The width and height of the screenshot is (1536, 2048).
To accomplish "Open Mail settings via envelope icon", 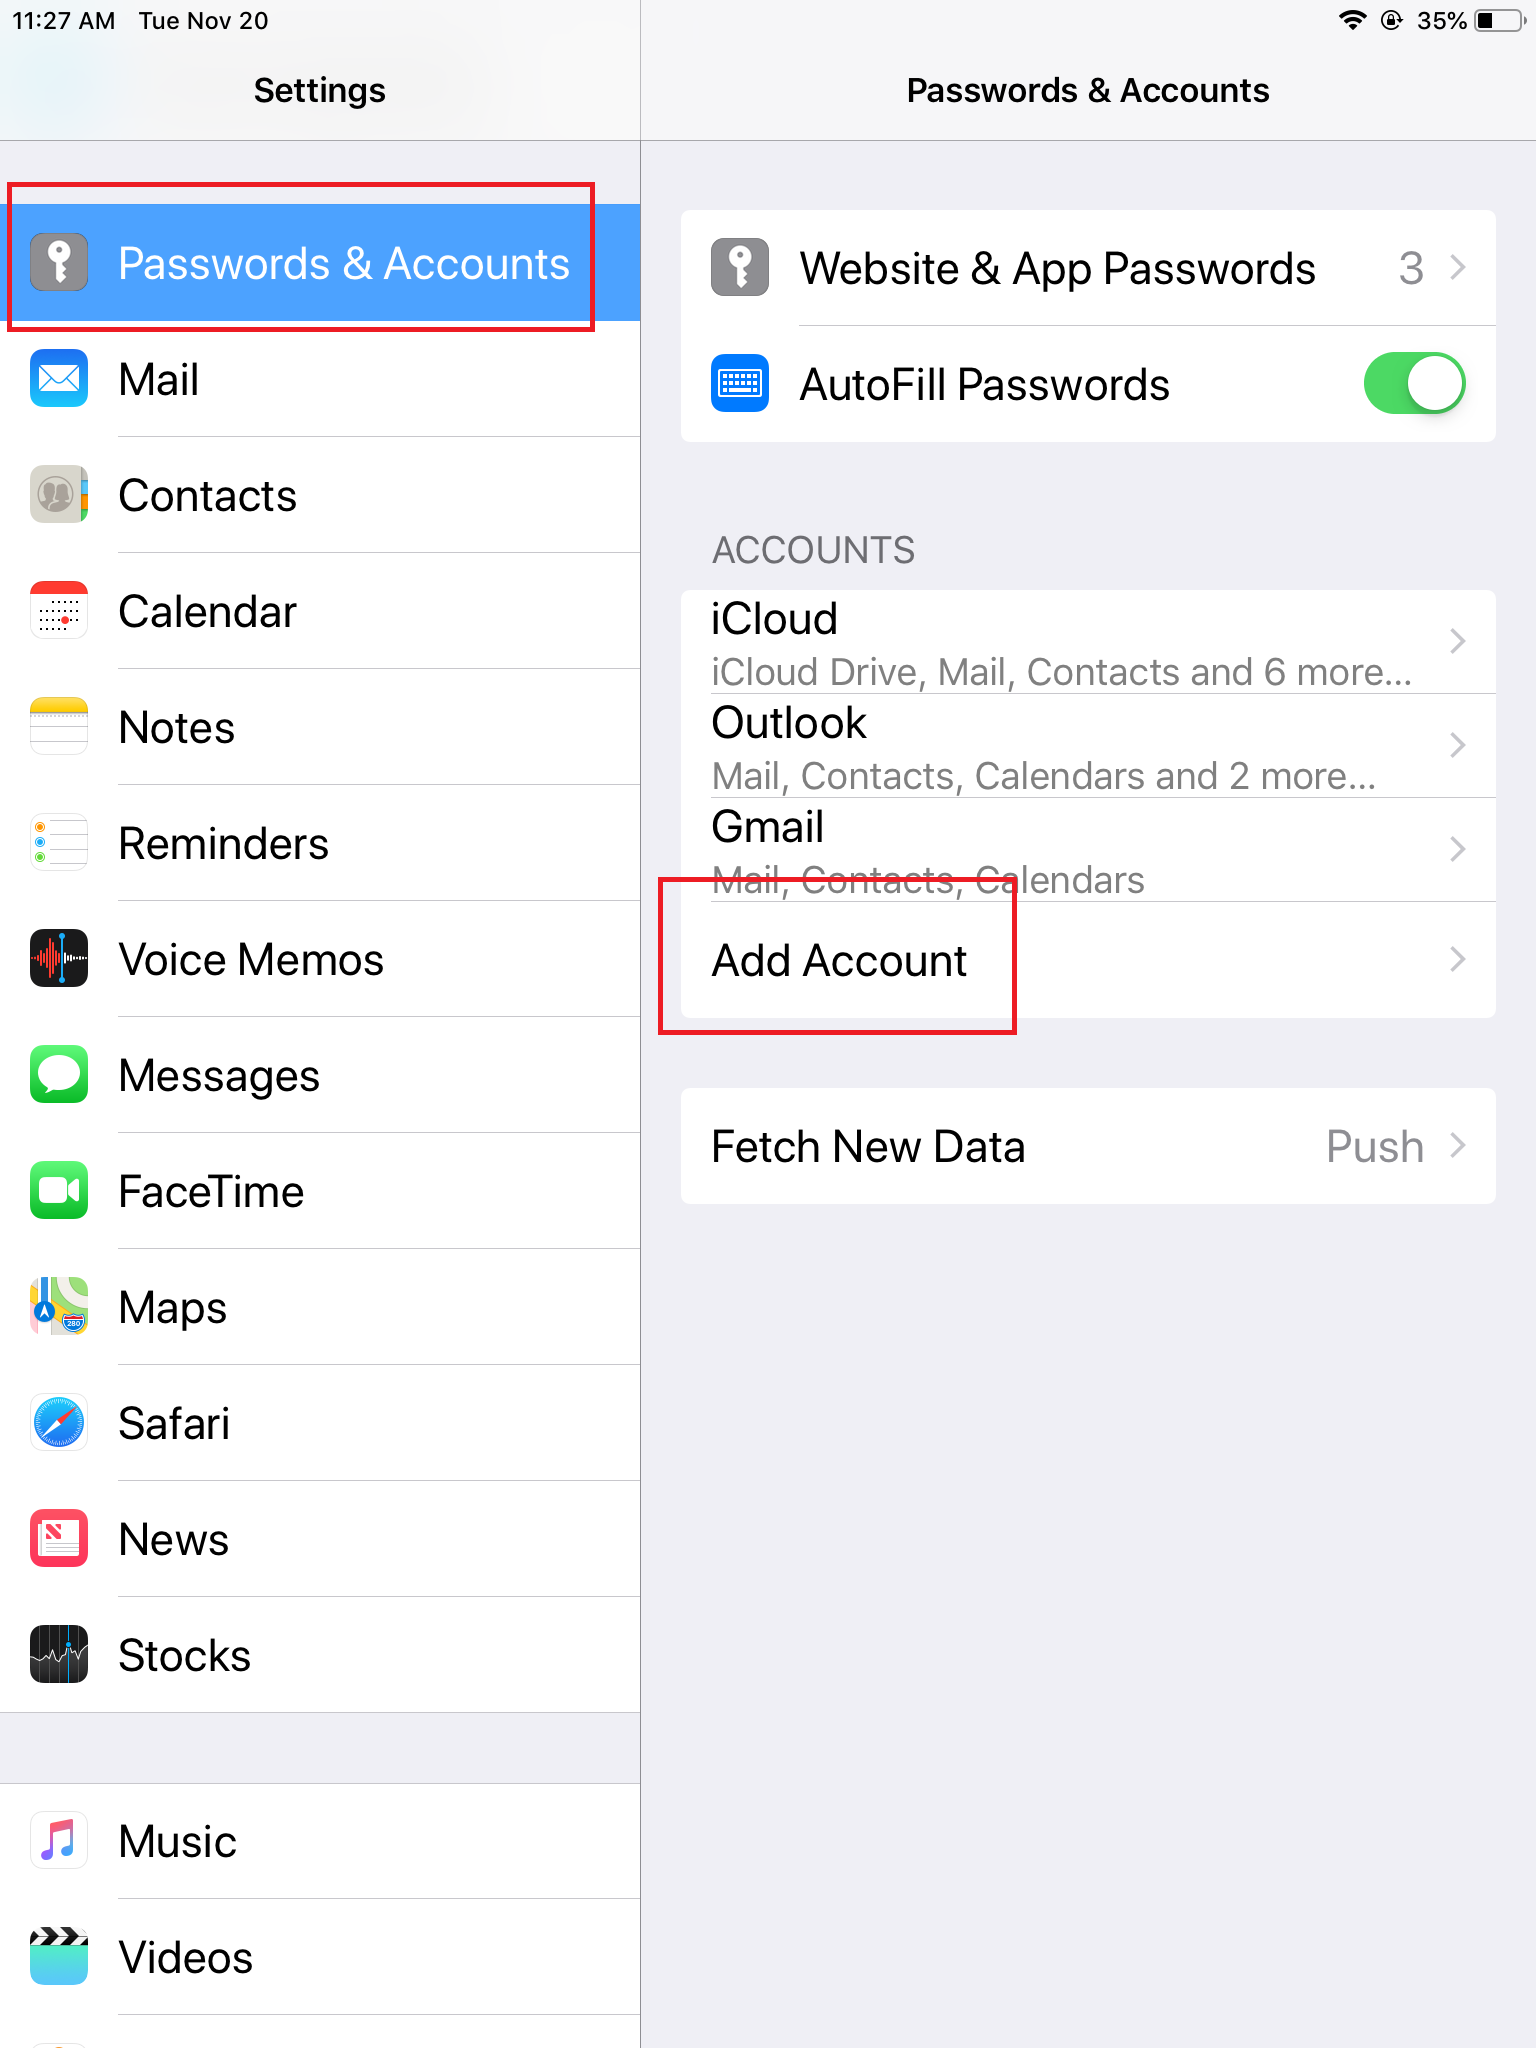I will click(59, 379).
